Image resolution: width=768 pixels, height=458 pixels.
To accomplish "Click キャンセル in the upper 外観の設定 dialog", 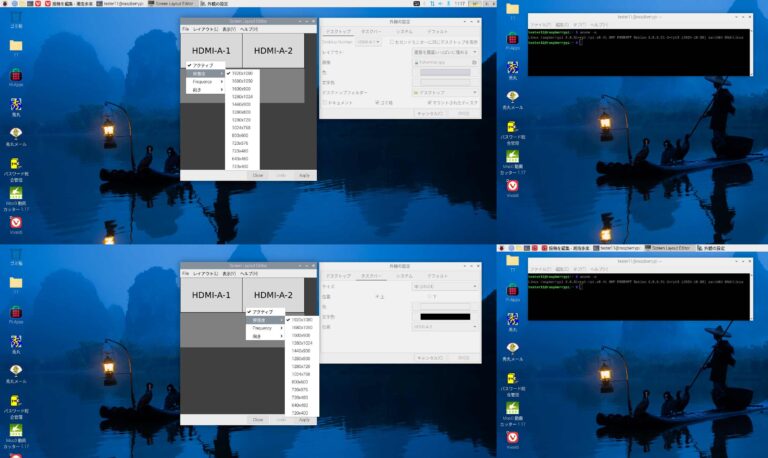I will click(x=431, y=114).
